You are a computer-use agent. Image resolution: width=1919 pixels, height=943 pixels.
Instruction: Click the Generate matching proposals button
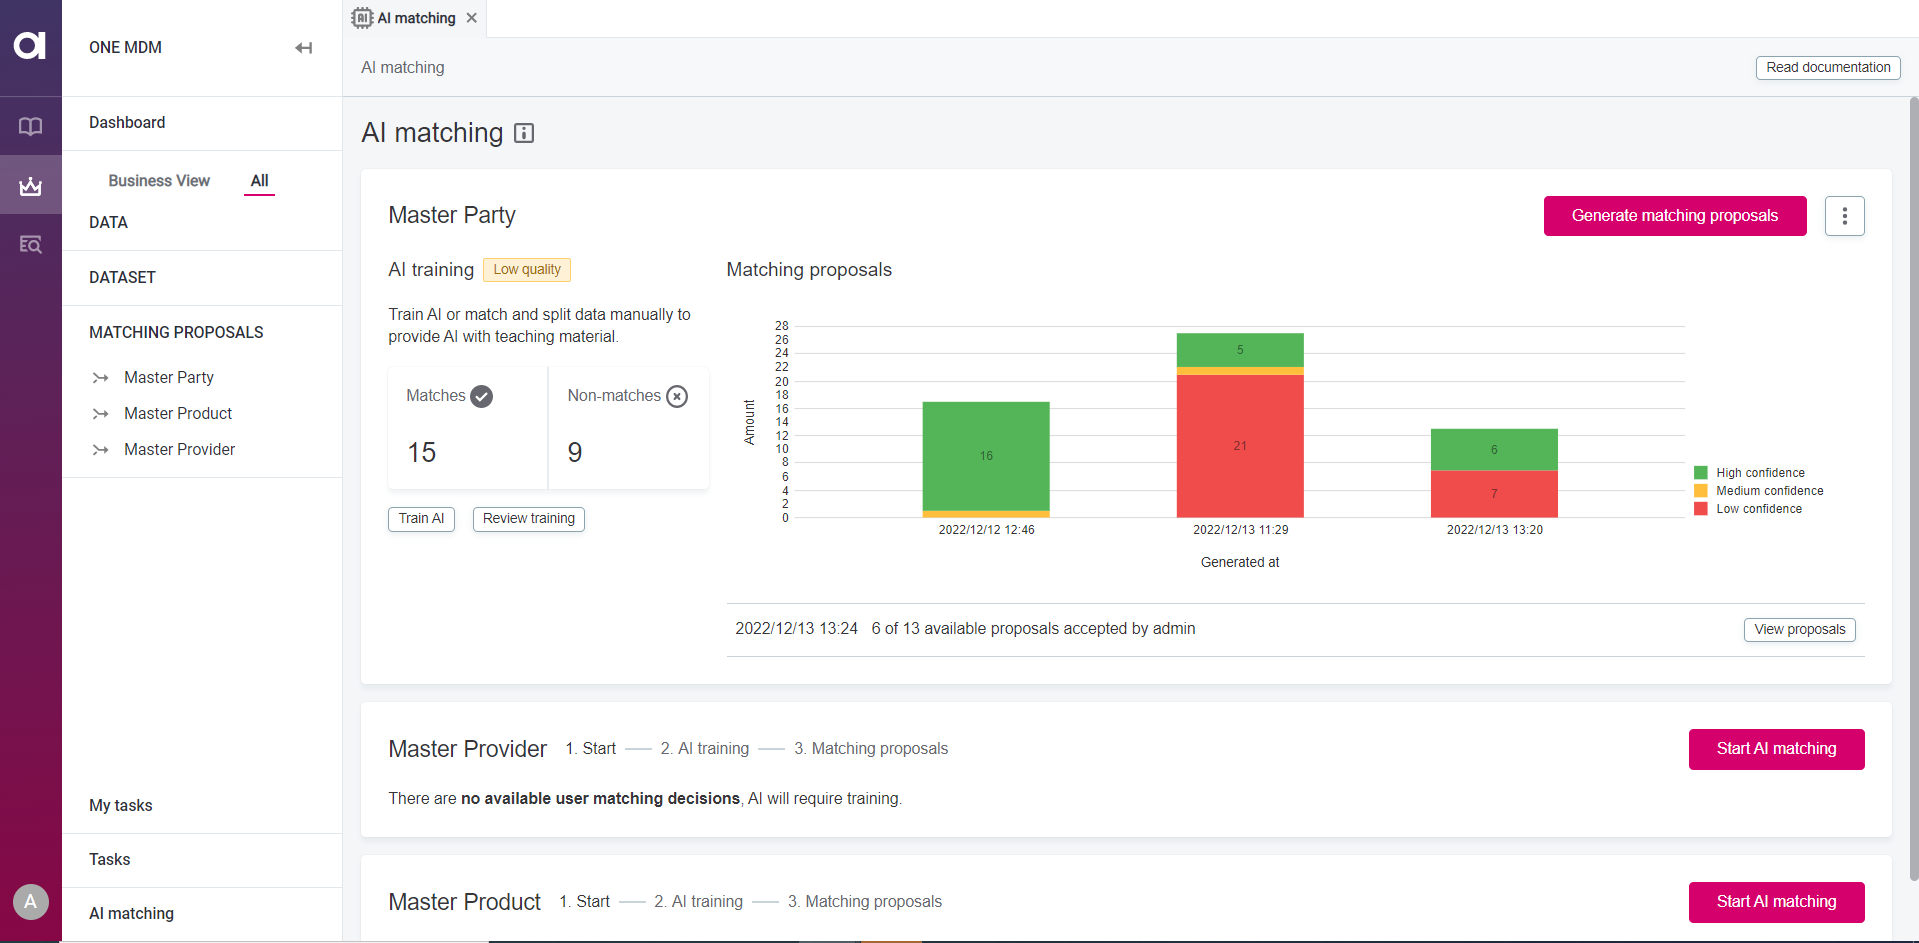[1675, 216]
